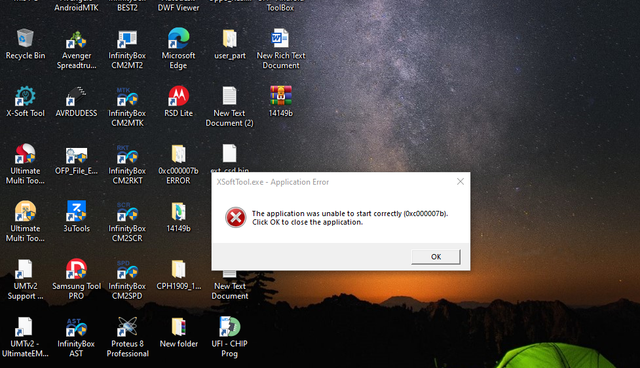This screenshot has width=640, height=368.
Task: Click OK in the Application Error dialog
Action: pyautogui.click(x=436, y=257)
